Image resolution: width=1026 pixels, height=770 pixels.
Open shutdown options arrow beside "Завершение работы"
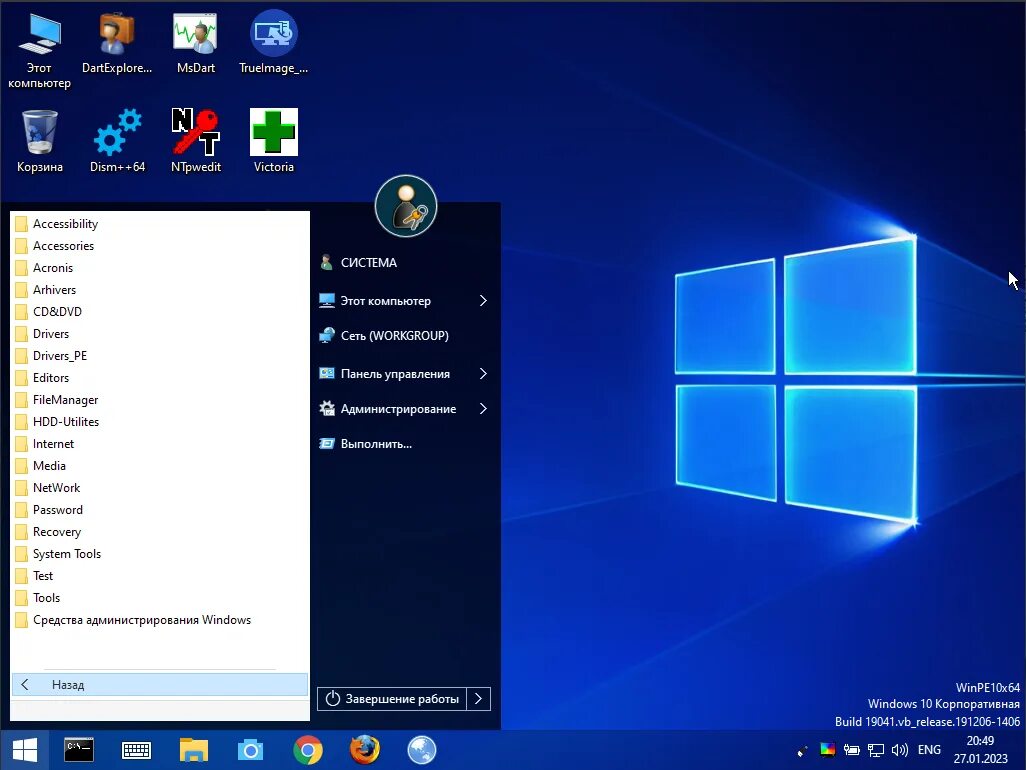[478, 699]
